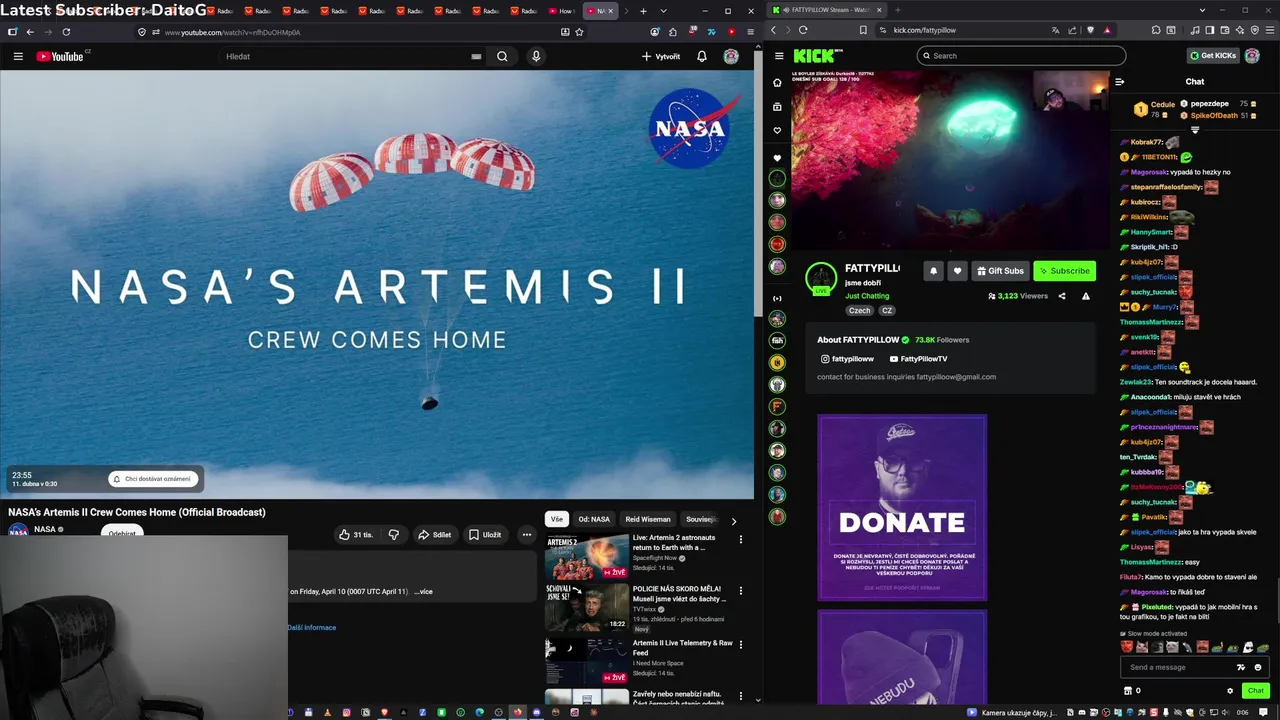This screenshot has height=720, width=1280.
Task: Open the DONATE panel image
Action: 902,508
